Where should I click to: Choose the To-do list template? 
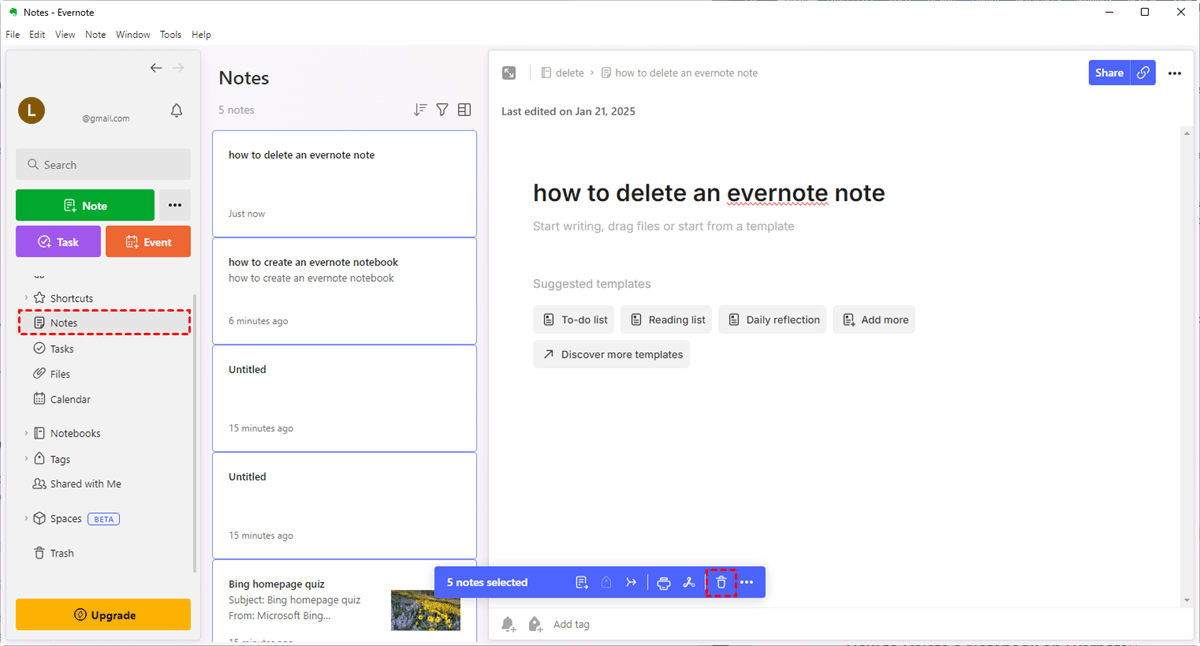(574, 320)
